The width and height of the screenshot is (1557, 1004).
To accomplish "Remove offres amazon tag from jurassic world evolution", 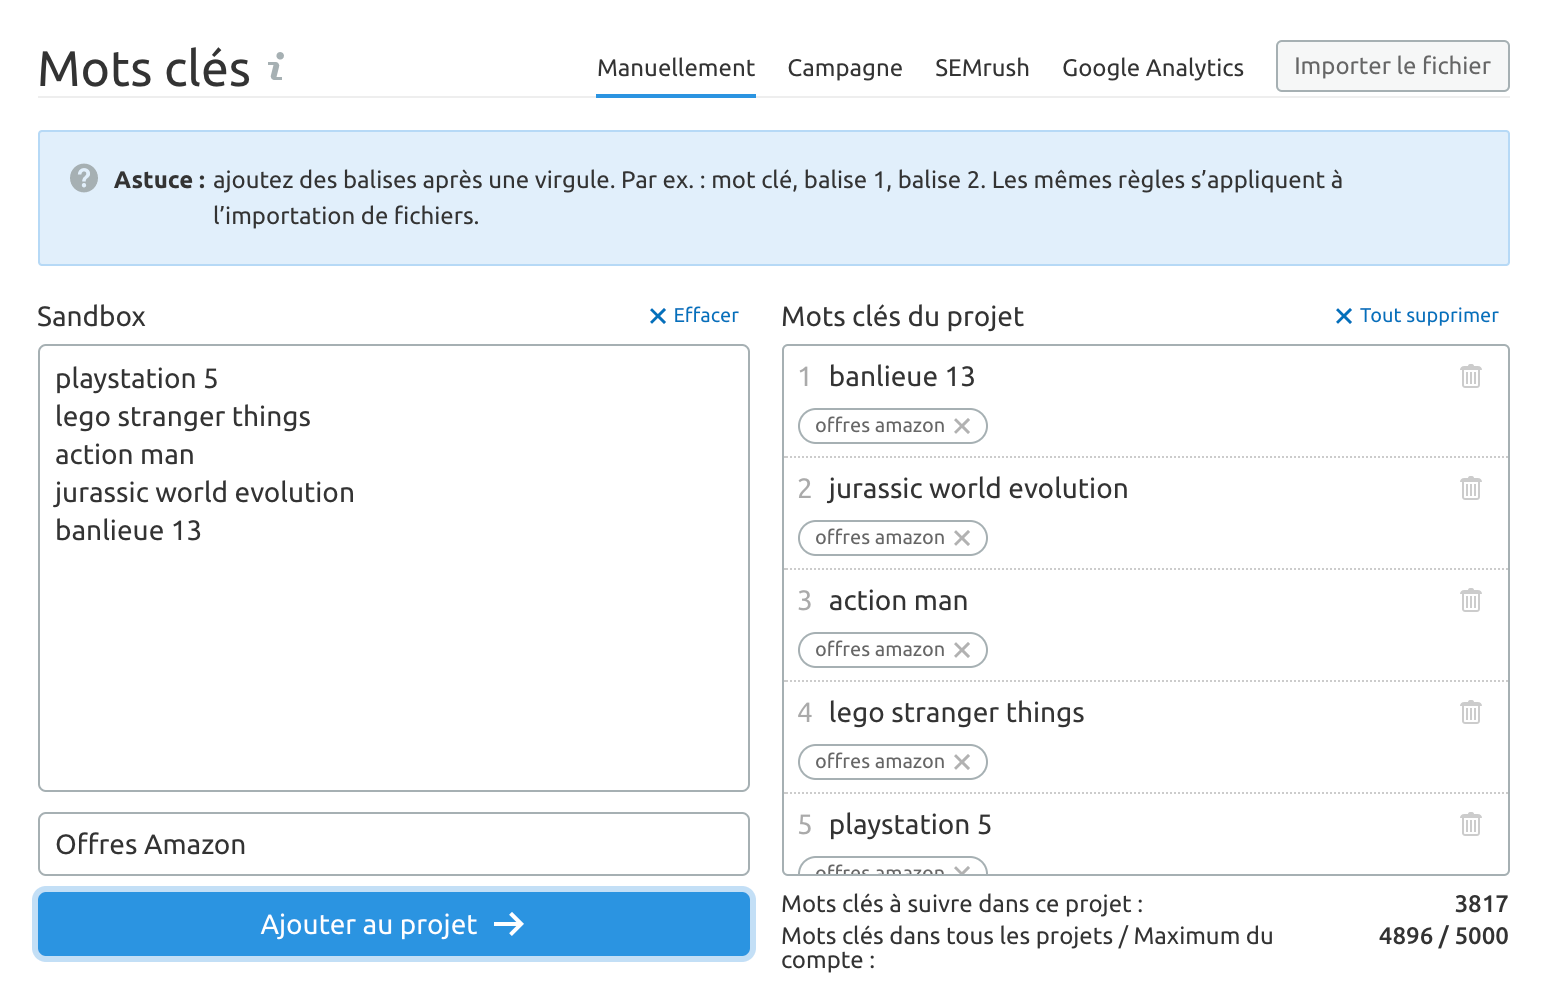I will (x=962, y=538).
